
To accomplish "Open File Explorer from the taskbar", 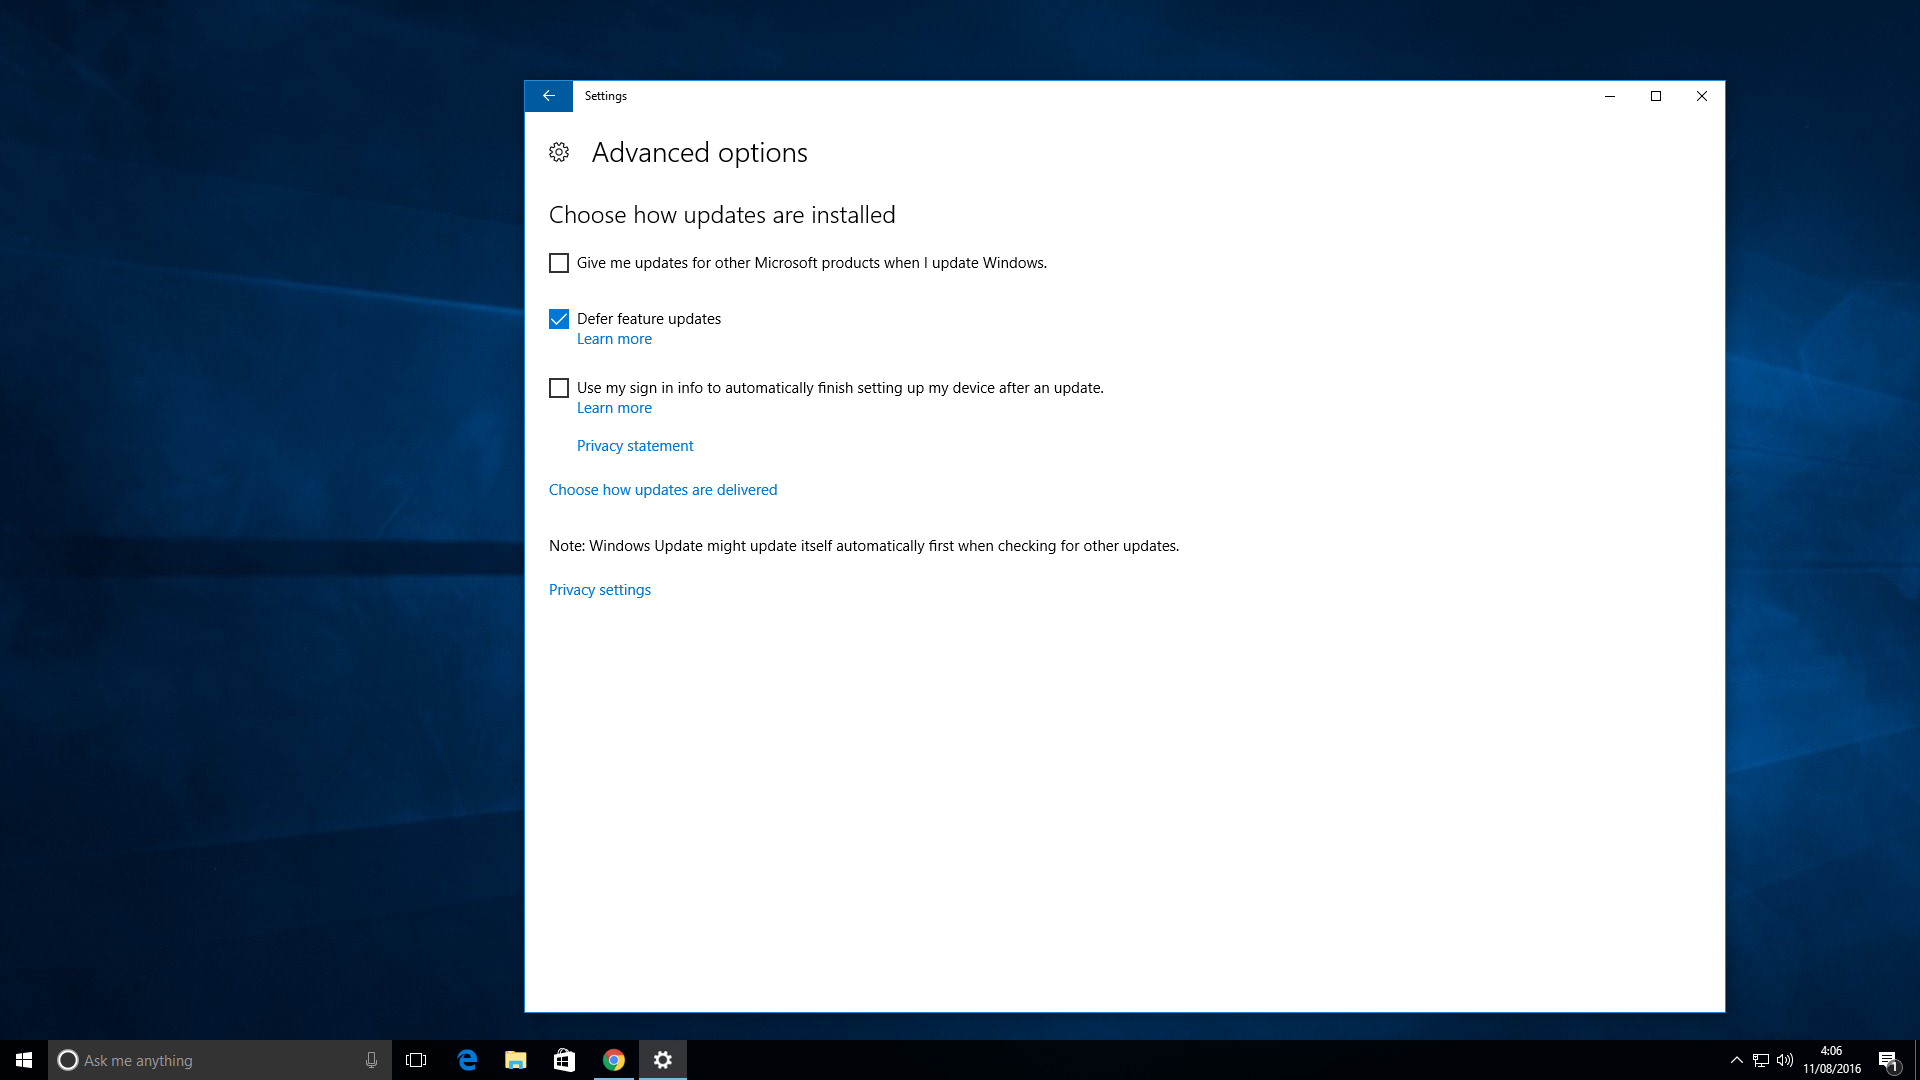I will (516, 1060).
